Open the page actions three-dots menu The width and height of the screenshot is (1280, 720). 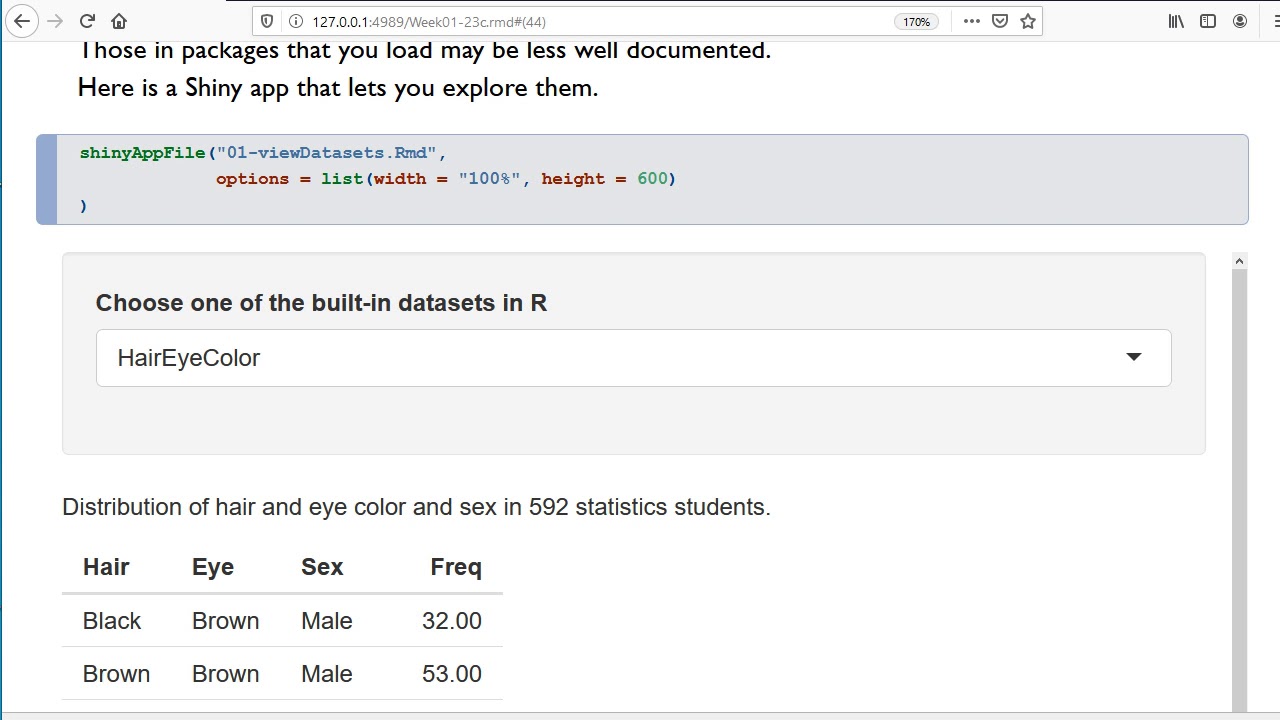[971, 21]
